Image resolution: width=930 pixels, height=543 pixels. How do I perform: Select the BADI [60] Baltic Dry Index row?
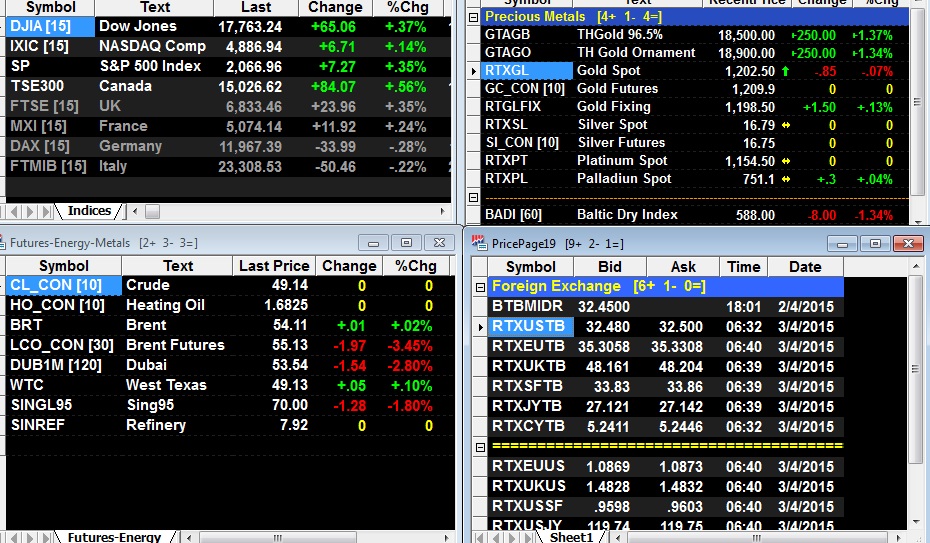[695, 215]
